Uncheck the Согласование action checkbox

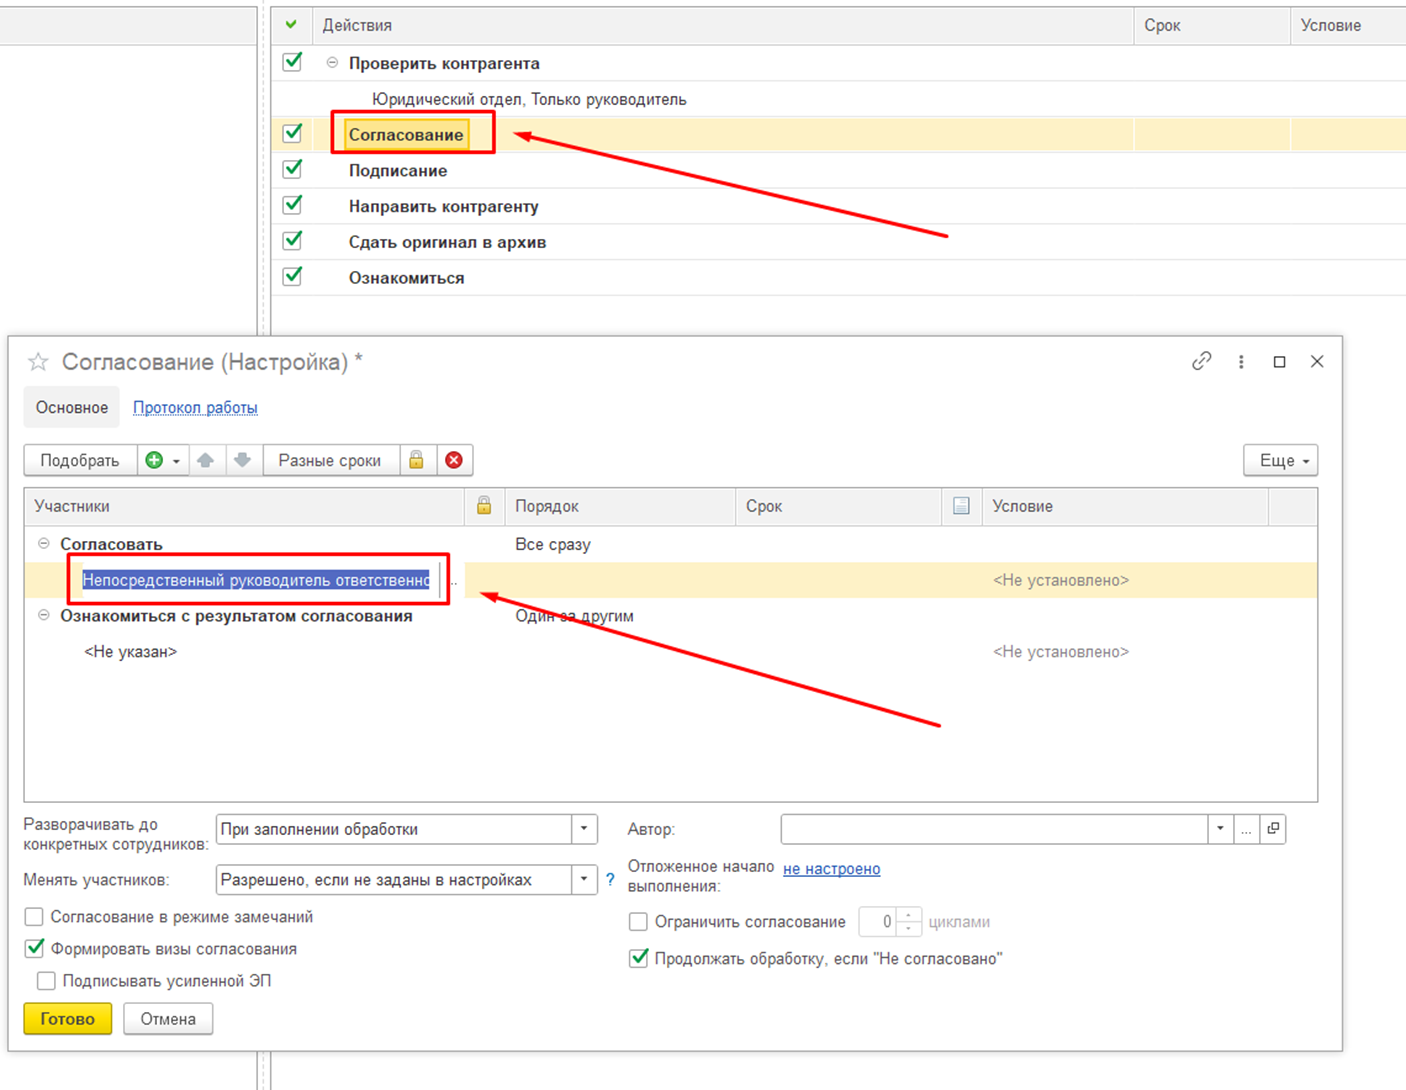click(x=293, y=133)
